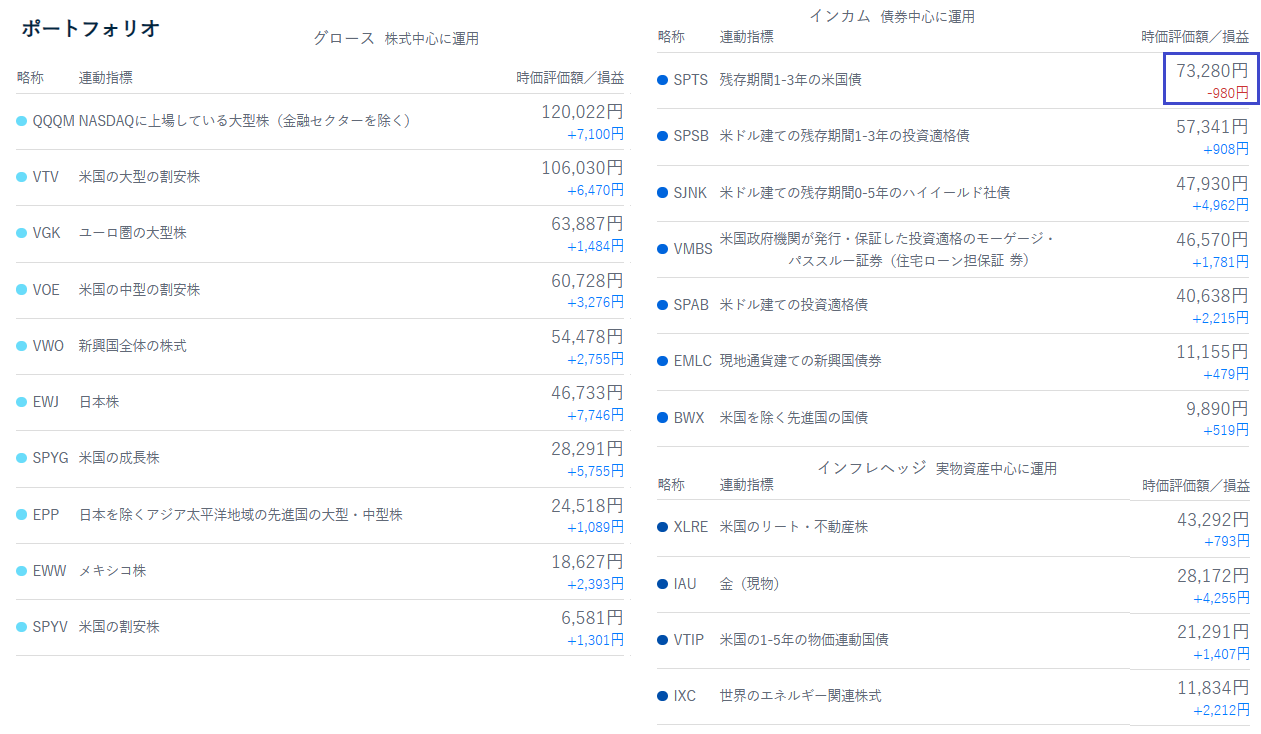The width and height of the screenshot is (1261, 734).
Task: Click the メキシコ株 index description
Action: coord(112,571)
